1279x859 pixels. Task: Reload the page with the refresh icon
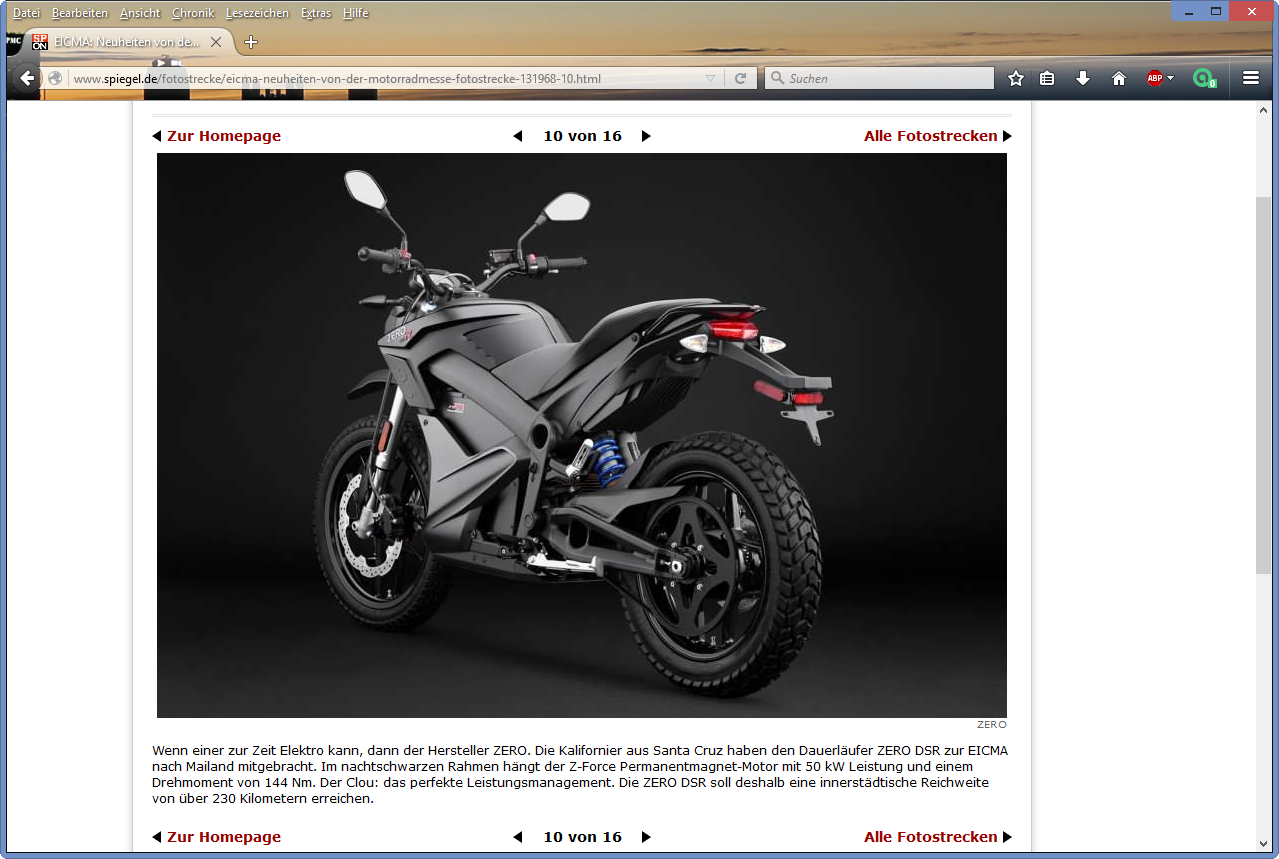[740, 78]
